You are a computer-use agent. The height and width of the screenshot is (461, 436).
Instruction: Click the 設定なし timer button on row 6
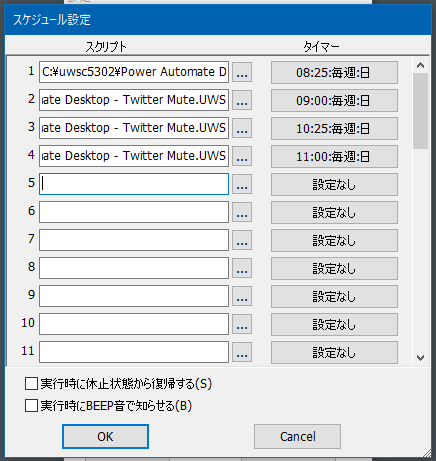[334, 212]
